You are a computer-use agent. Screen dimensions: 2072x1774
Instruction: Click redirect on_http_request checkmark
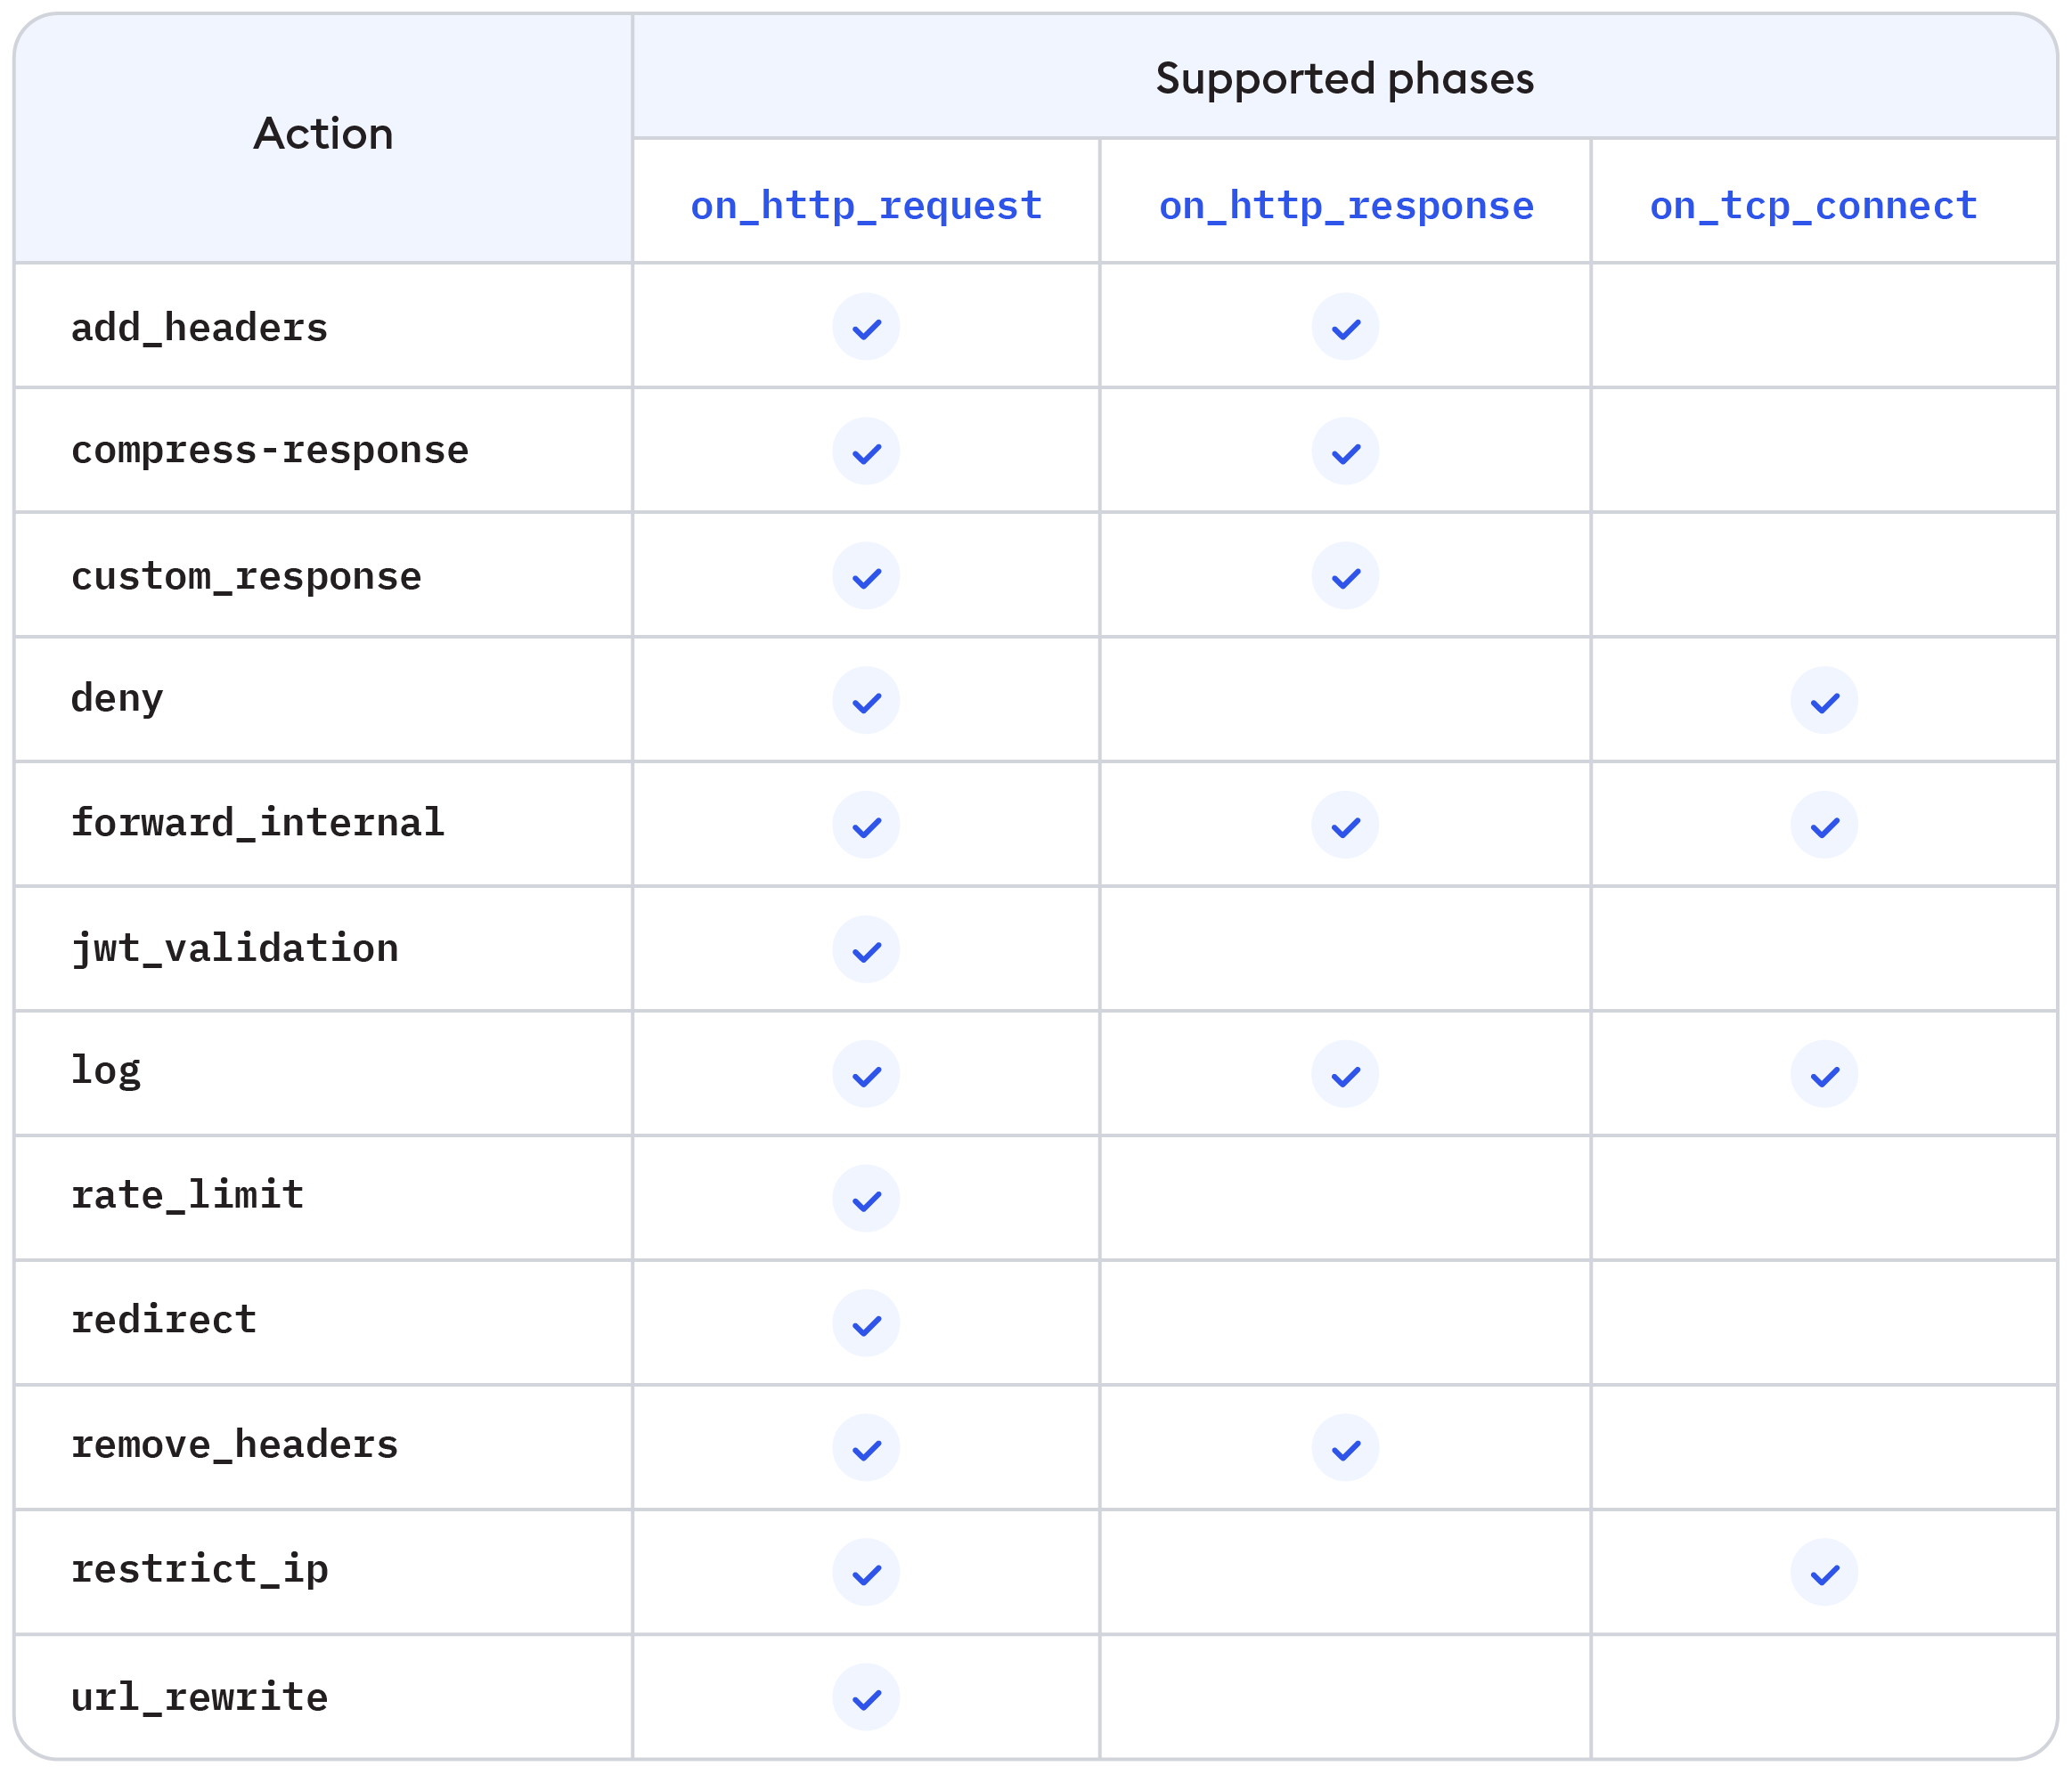866,1324
